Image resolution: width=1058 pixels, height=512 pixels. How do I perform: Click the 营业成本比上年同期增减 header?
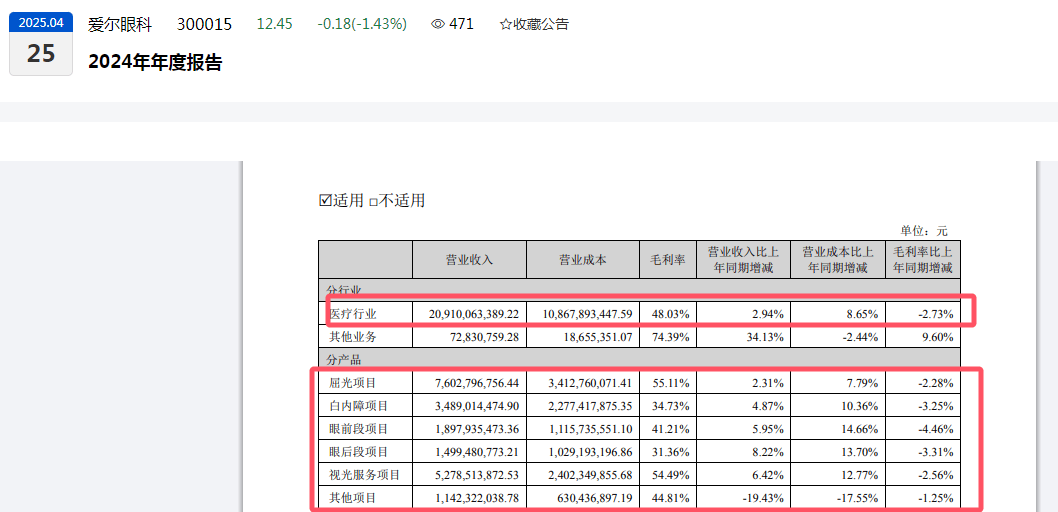[x=838, y=260]
